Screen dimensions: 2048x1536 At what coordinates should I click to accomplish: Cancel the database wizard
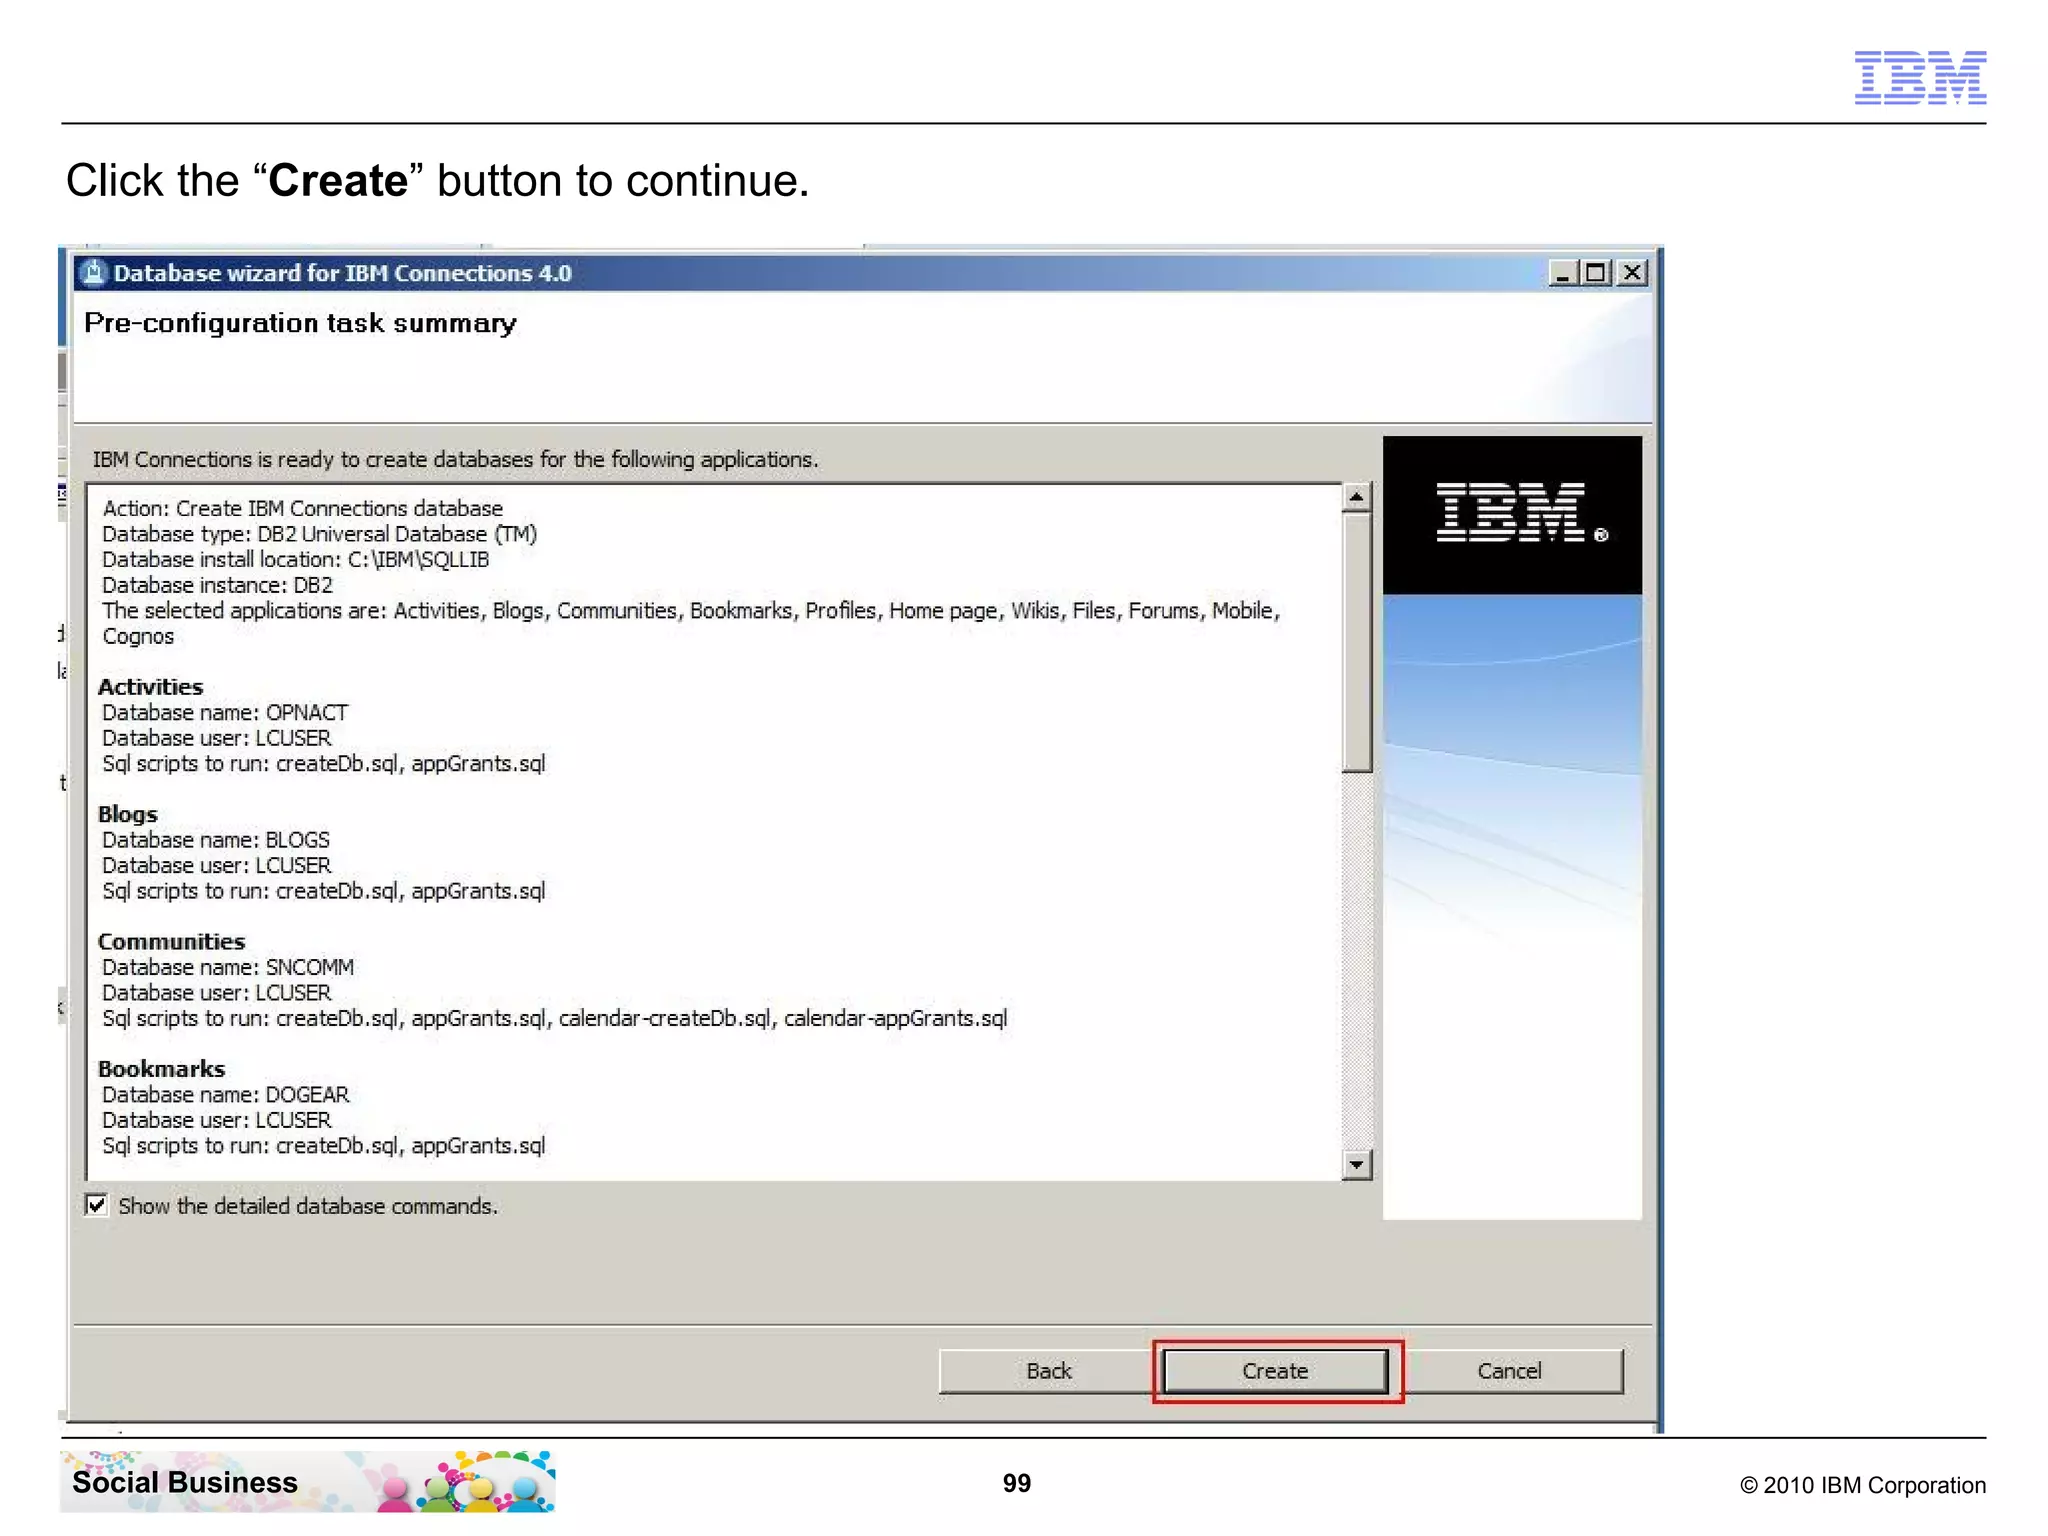pyautogui.click(x=1509, y=1370)
